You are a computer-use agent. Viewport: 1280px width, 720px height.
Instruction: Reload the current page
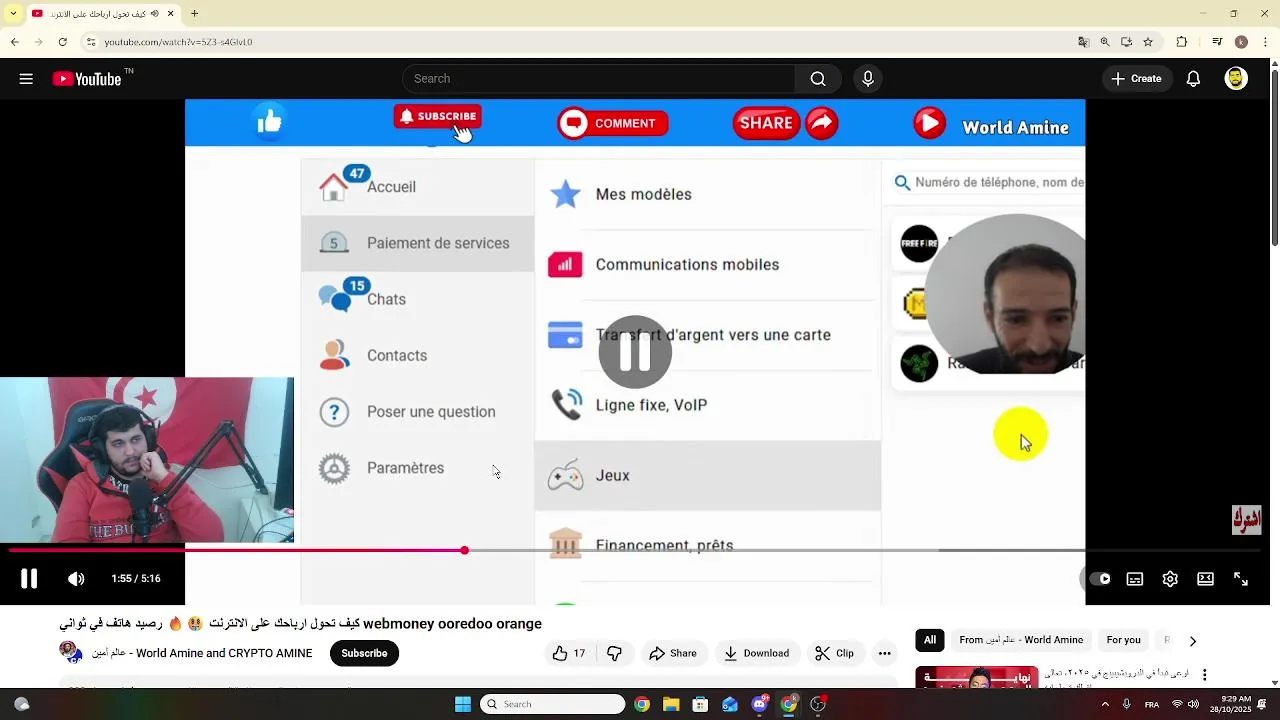click(62, 42)
